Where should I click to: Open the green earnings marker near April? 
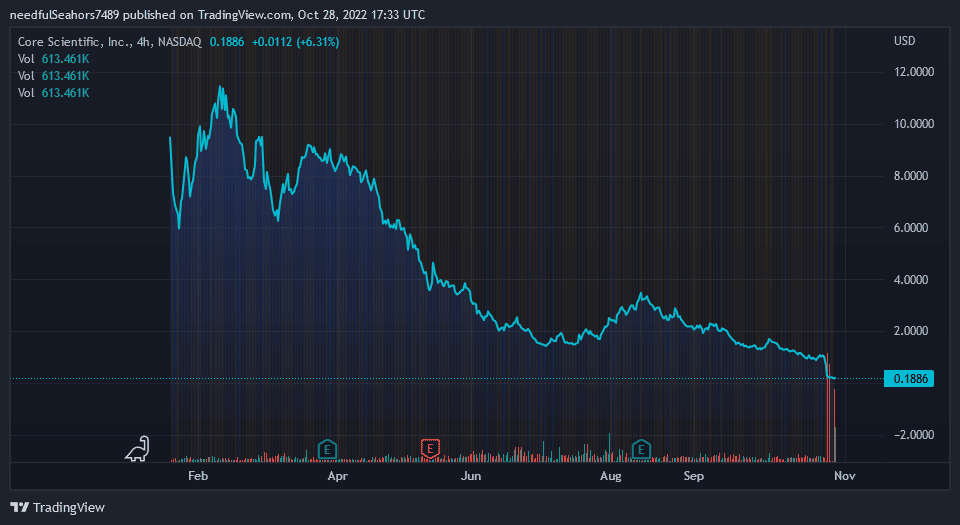[x=326, y=449]
